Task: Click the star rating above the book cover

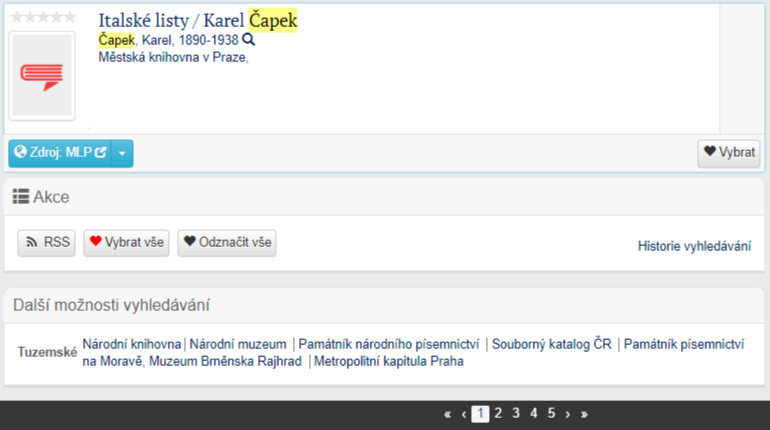Action: [42, 18]
